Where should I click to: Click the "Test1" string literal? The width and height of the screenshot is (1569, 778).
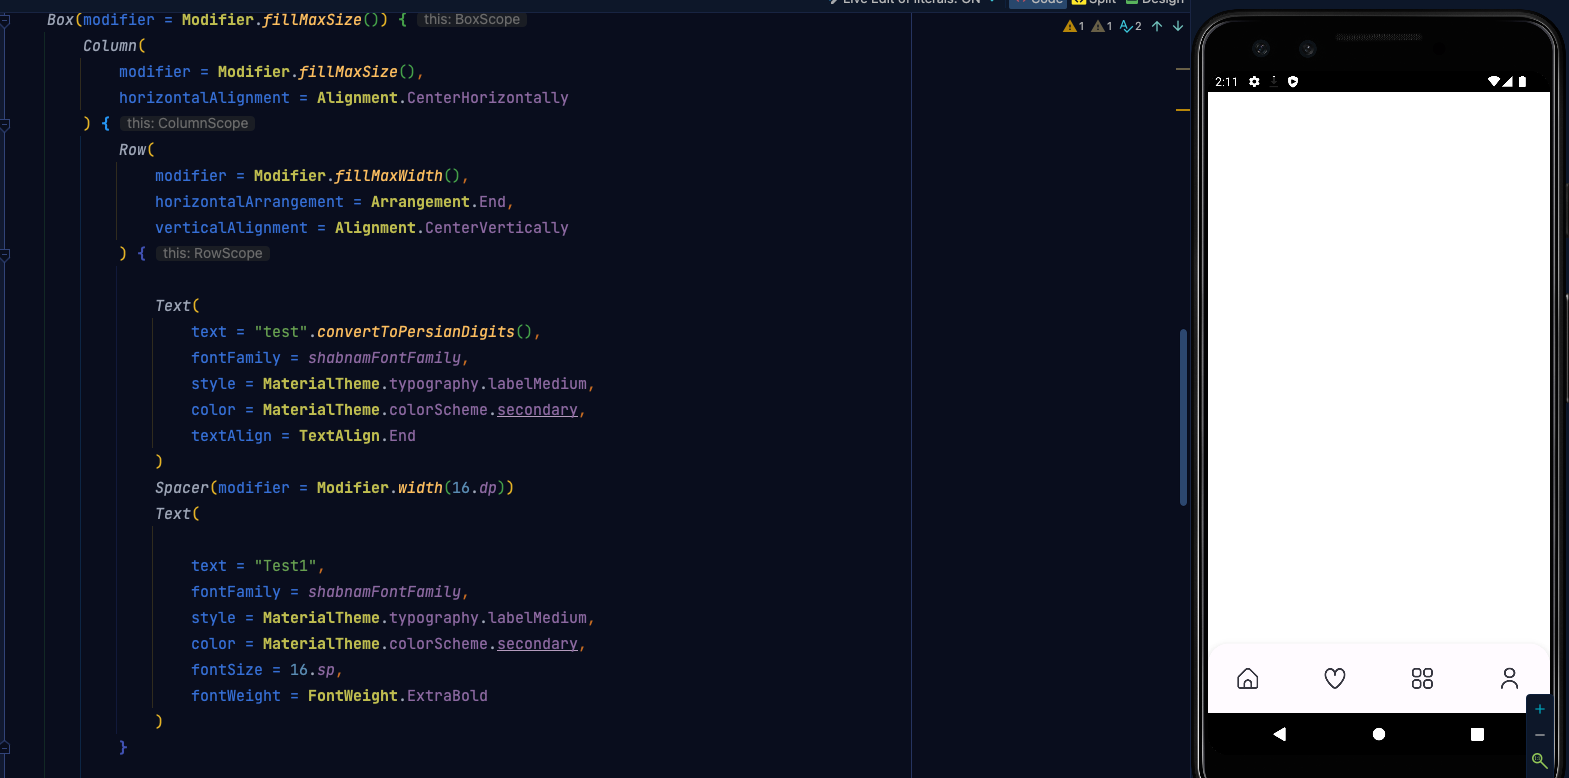(x=285, y=566)
